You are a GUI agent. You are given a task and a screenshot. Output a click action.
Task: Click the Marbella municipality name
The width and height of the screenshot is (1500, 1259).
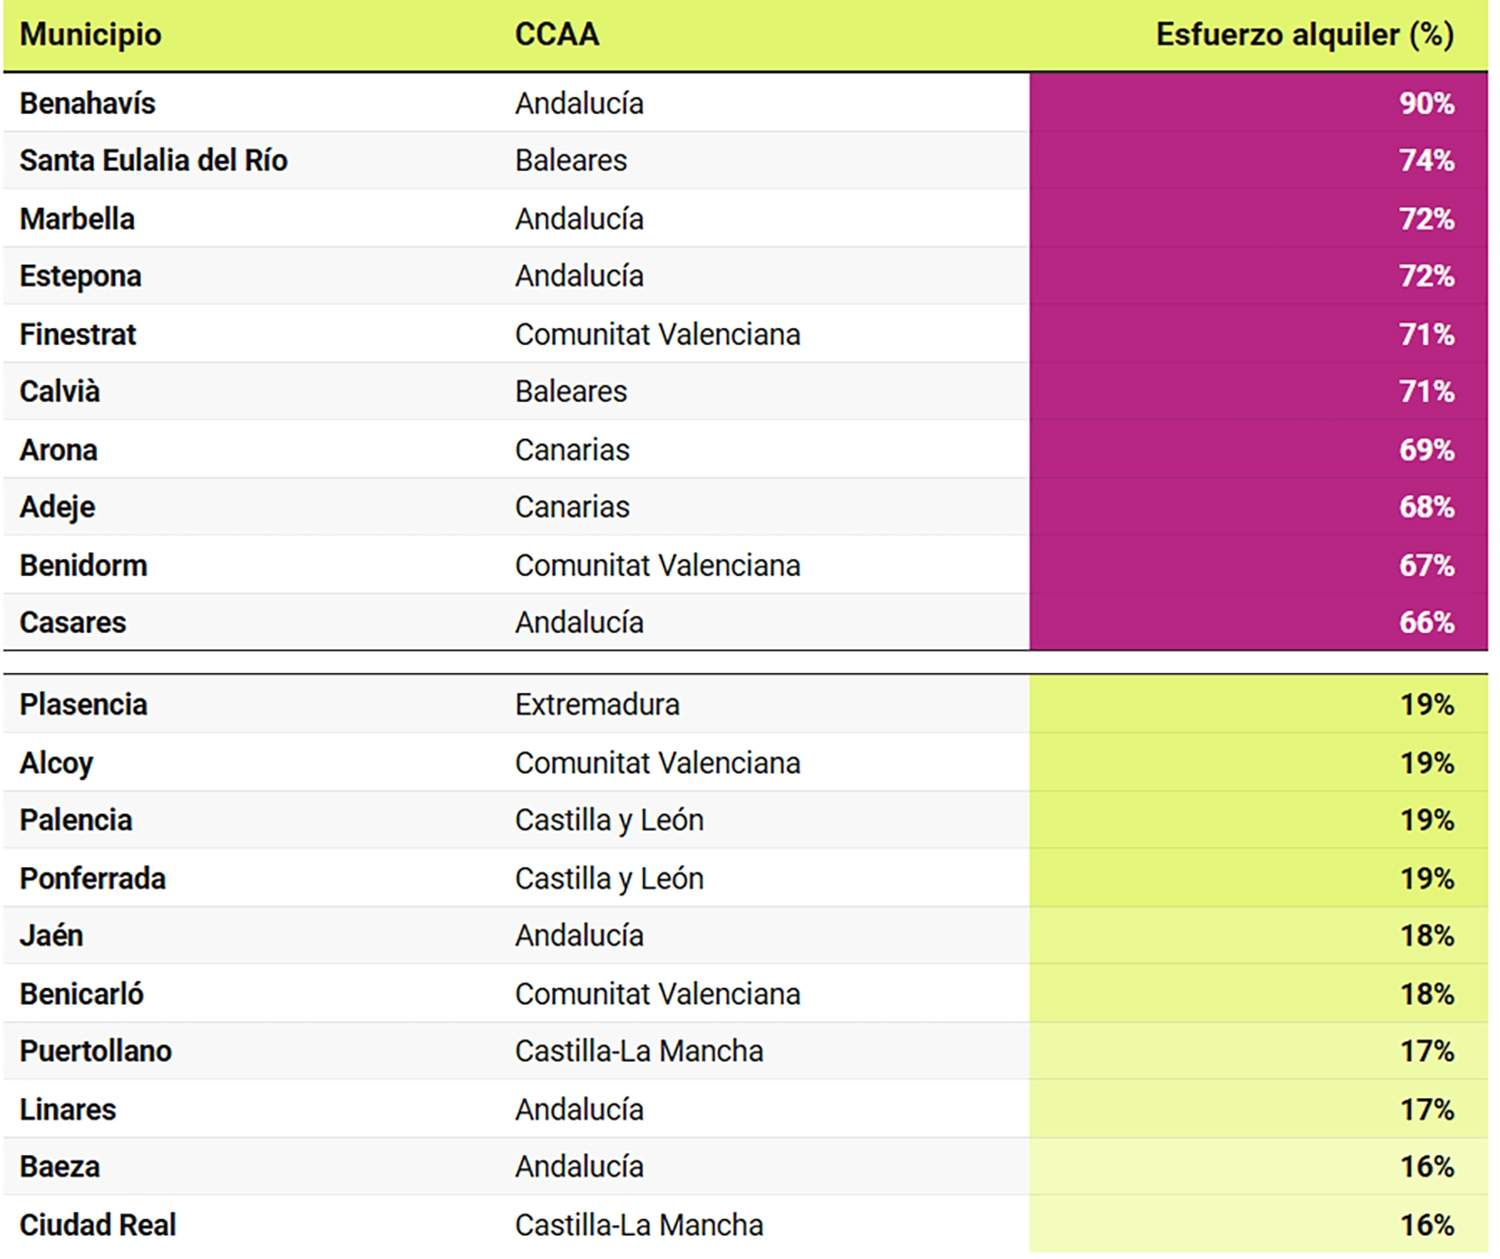tap(77, 219)
